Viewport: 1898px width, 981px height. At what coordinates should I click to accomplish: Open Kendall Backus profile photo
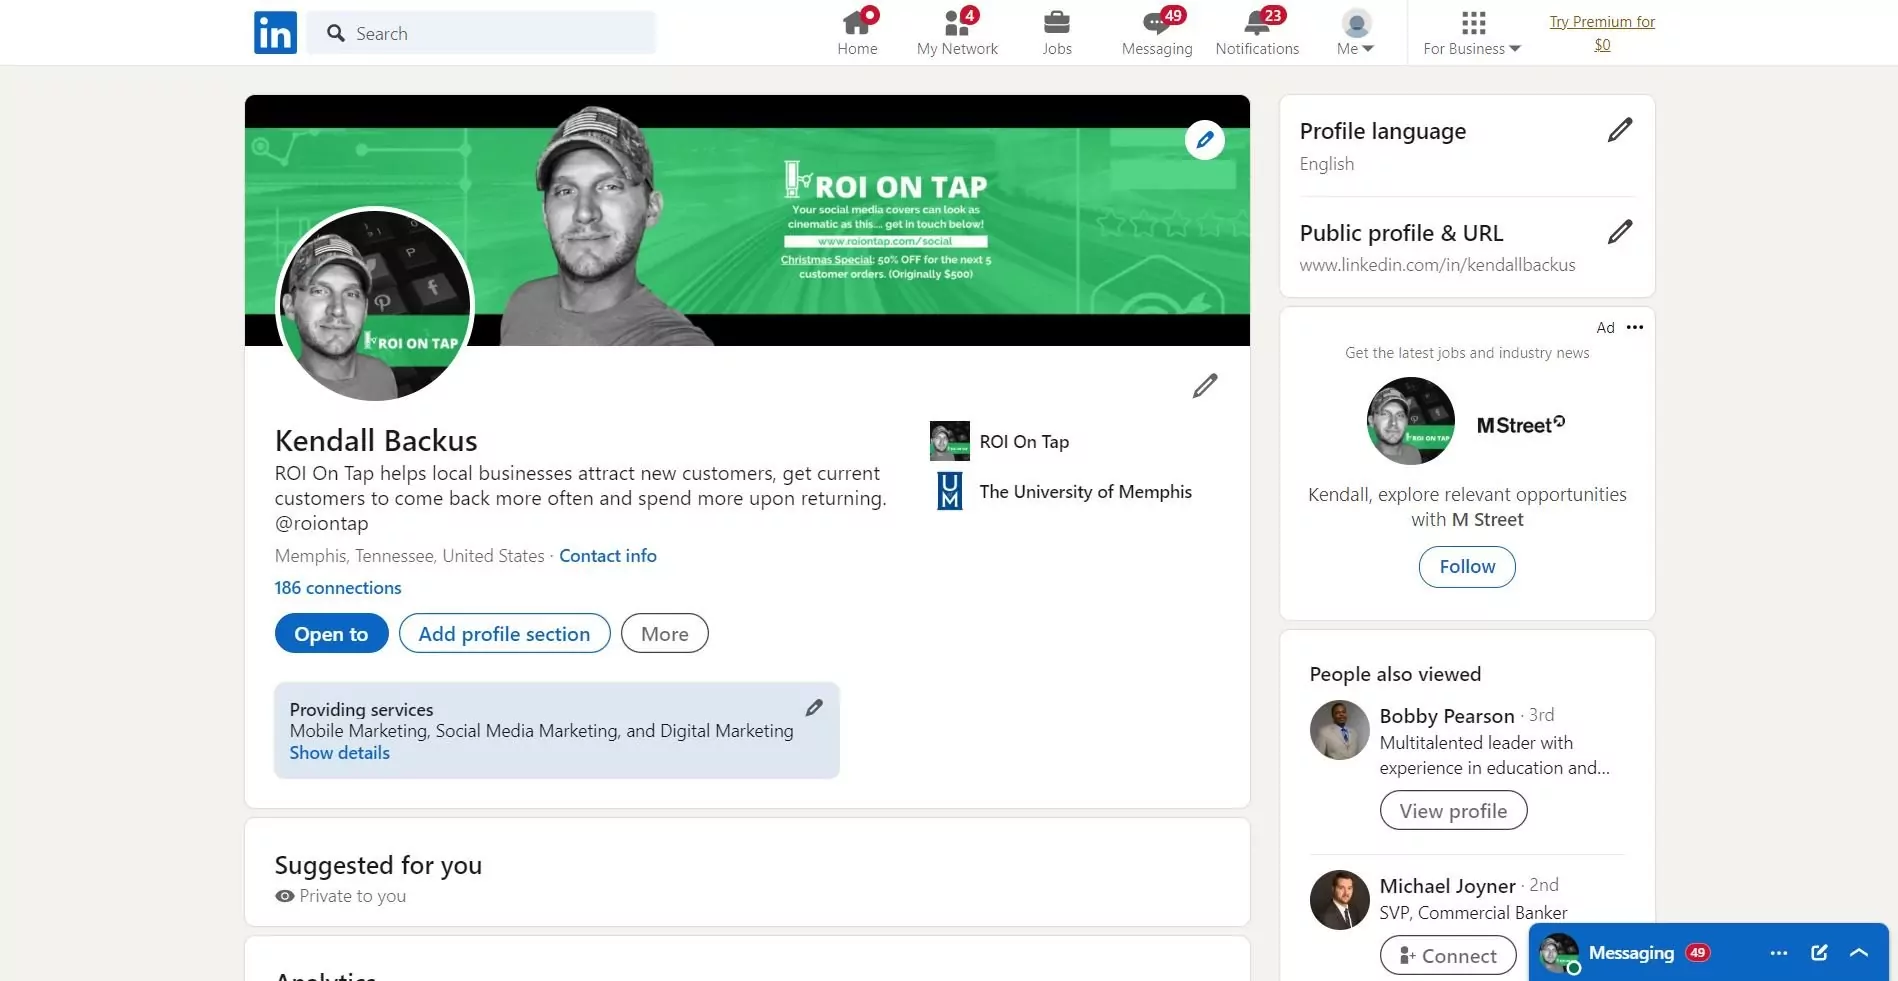tap(374, 305)
